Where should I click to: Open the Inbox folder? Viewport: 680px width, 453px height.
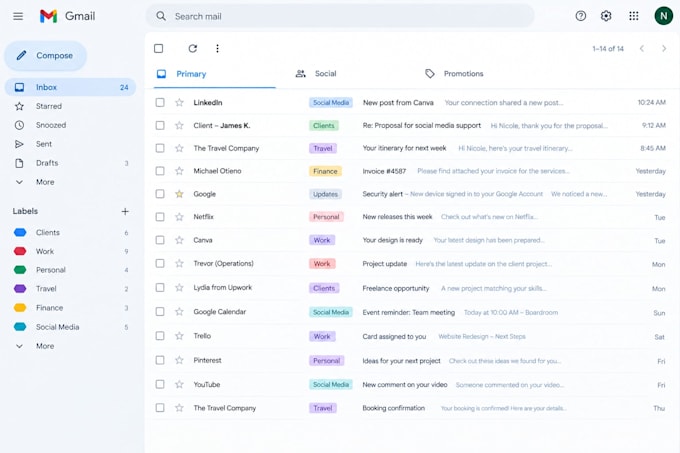70,87
